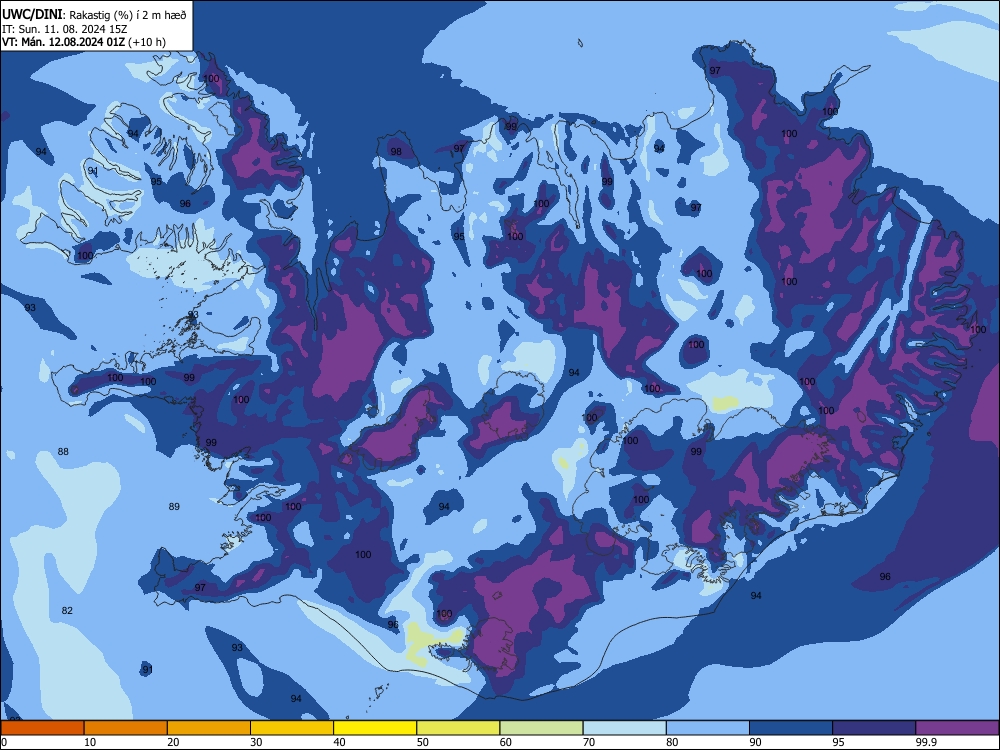
Task: Click the legend tick label '20'
Action: (173, 742)
